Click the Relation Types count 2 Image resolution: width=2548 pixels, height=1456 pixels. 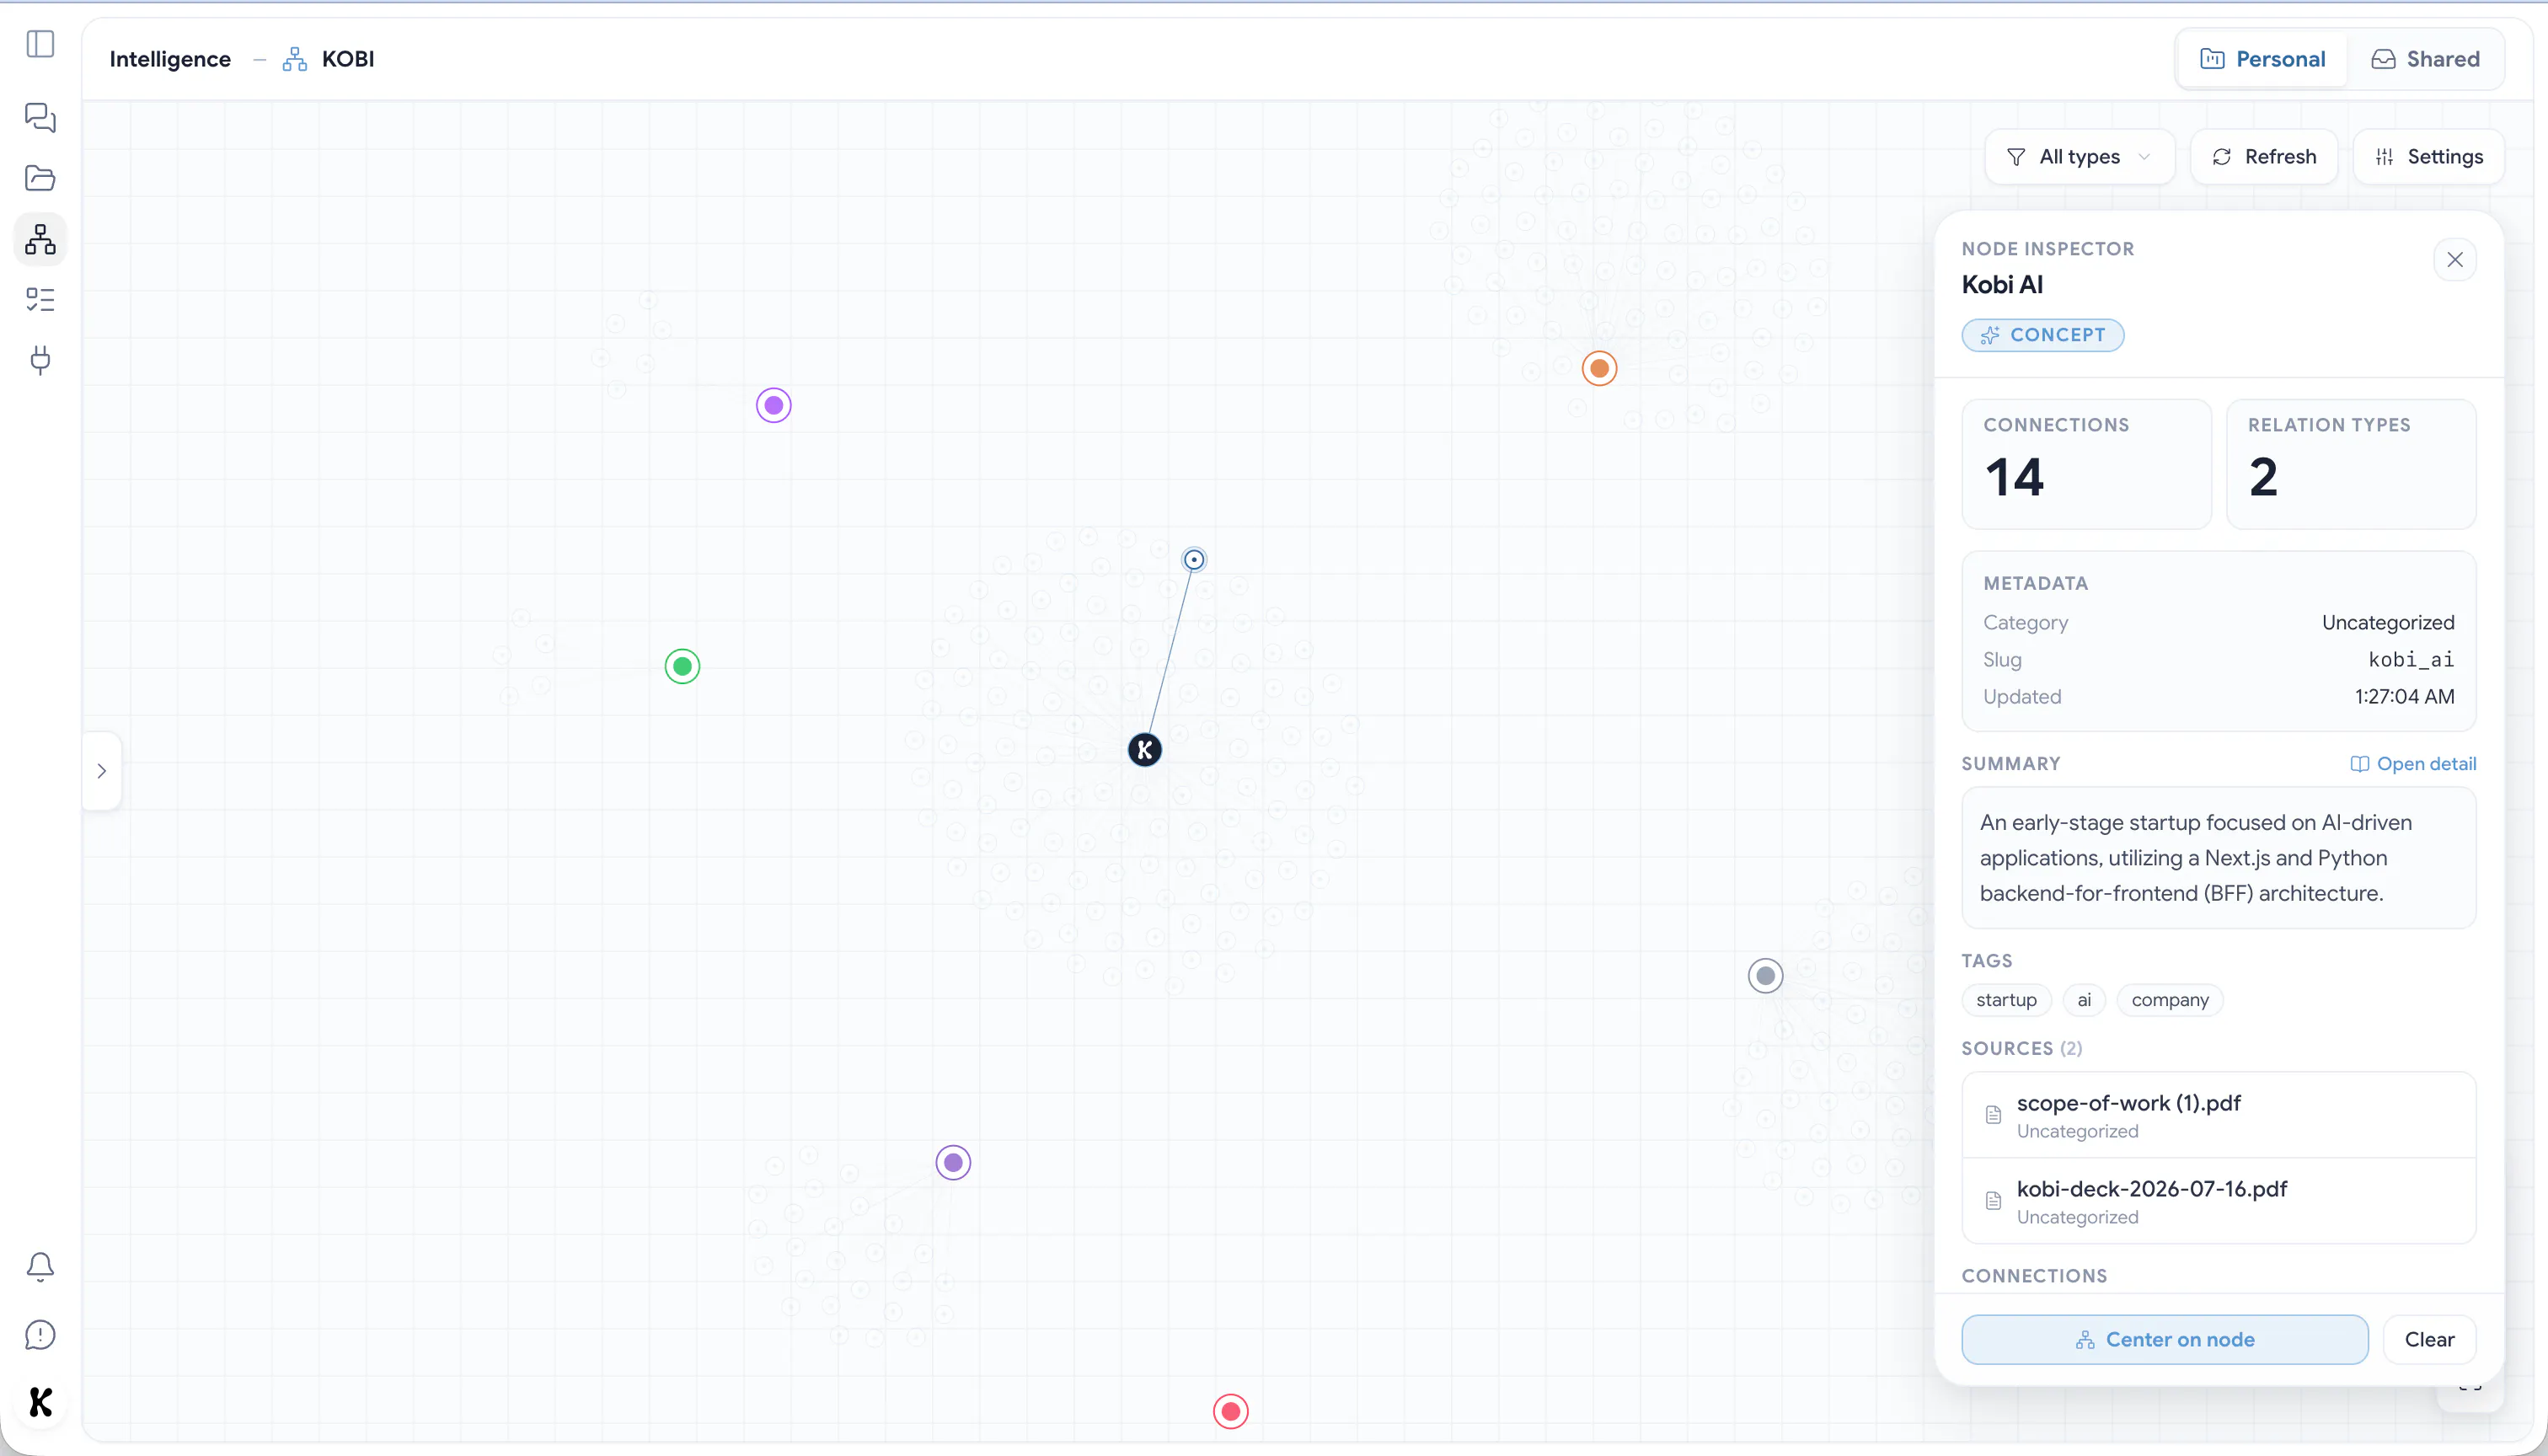(2264, 476)
